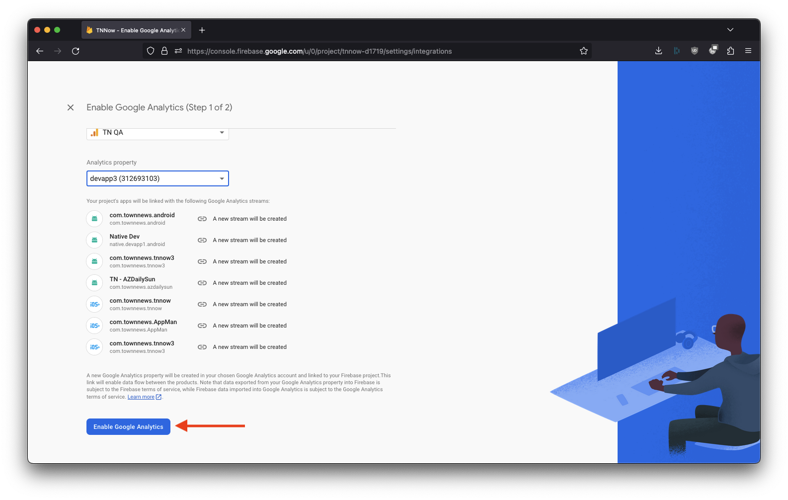Go back to the previous page

click(x=40, y=51)
